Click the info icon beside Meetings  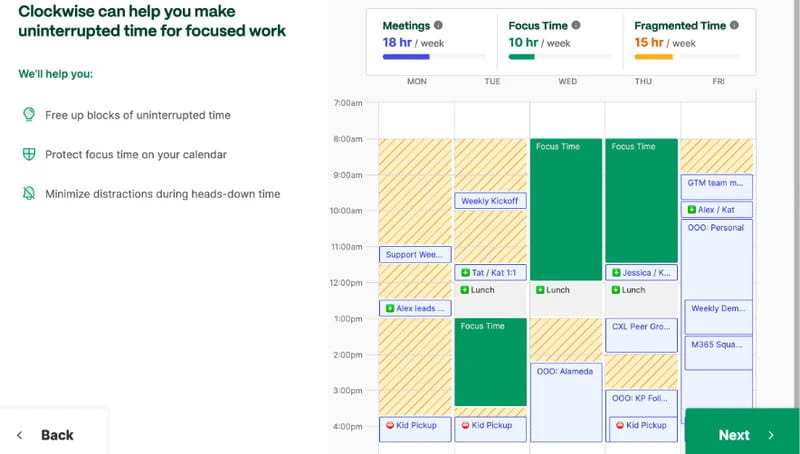click(438, 25)
